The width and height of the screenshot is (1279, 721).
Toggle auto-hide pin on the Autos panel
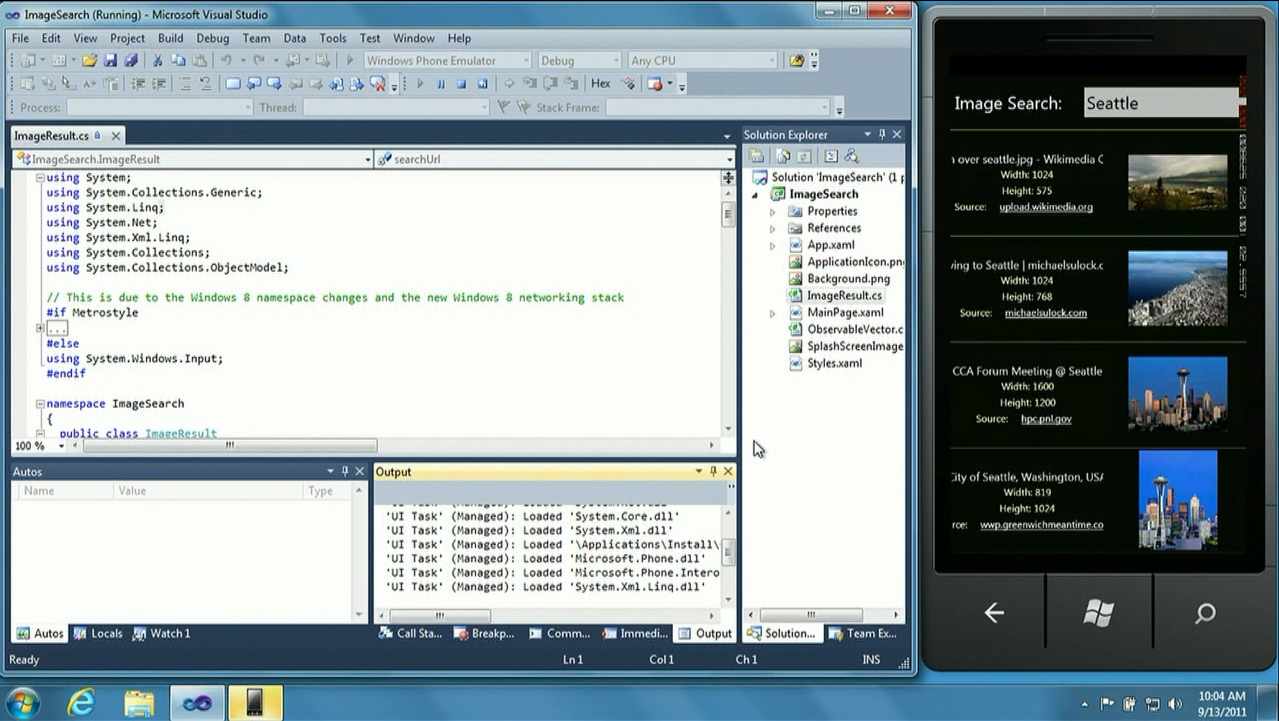345,471
